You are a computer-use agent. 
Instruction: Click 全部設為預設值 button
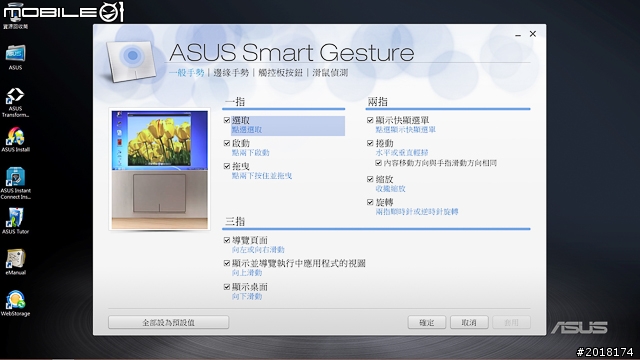point(169,322)
